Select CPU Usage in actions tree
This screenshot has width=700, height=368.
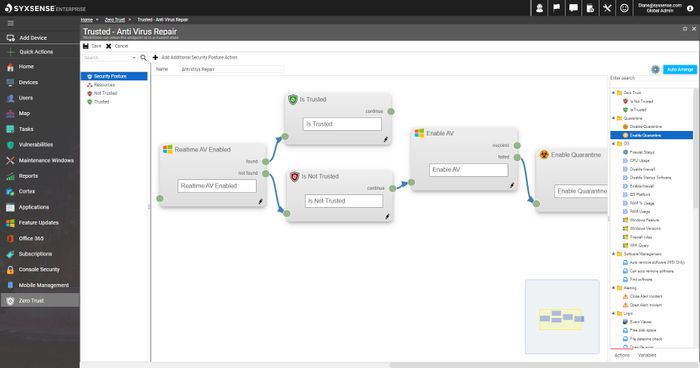(x=639, y=161)
